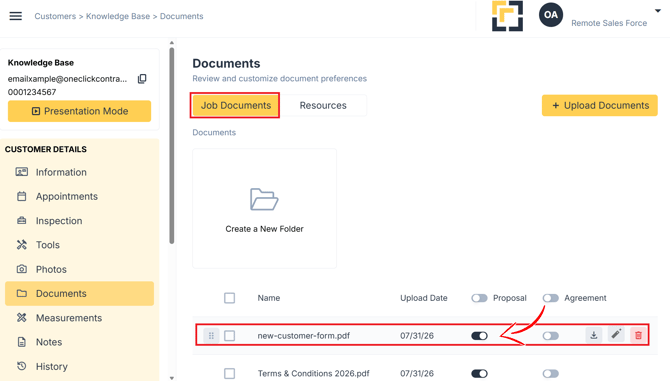Download new-customer-form.pdf
This screenshot has width=670, height=381.
click(594, 335)
